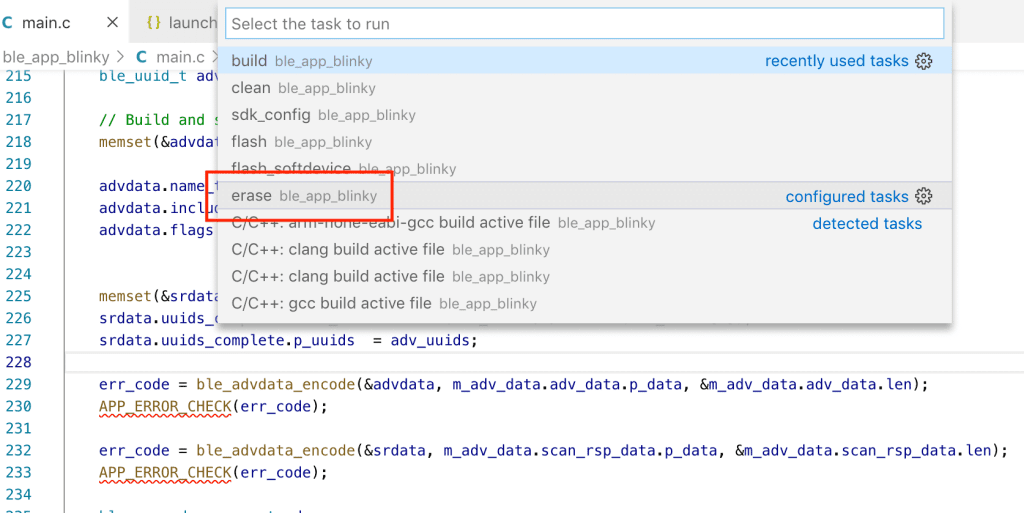Click adv_uuids on line 227
The width and height of the screenshot is (1024, 513).
(x=430, y=341)
